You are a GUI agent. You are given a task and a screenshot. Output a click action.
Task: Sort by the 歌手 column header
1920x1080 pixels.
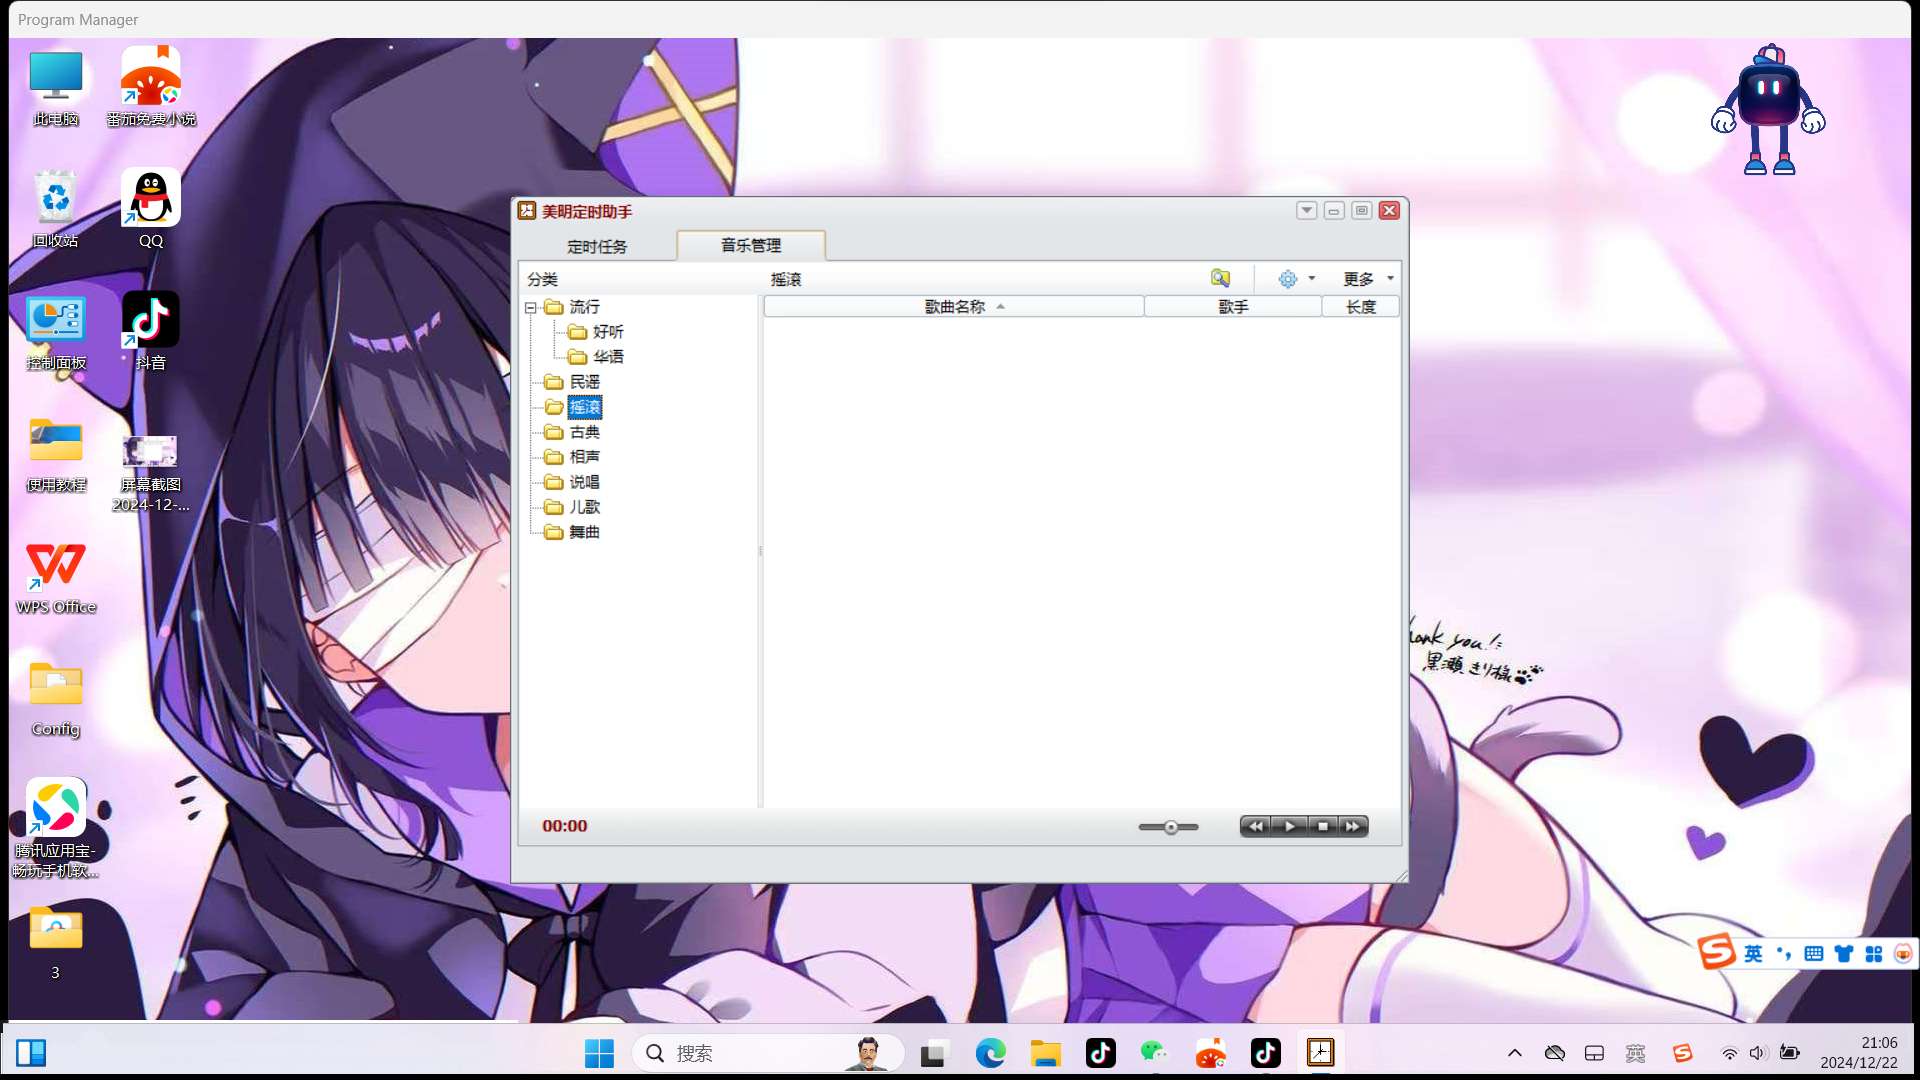1233,307
